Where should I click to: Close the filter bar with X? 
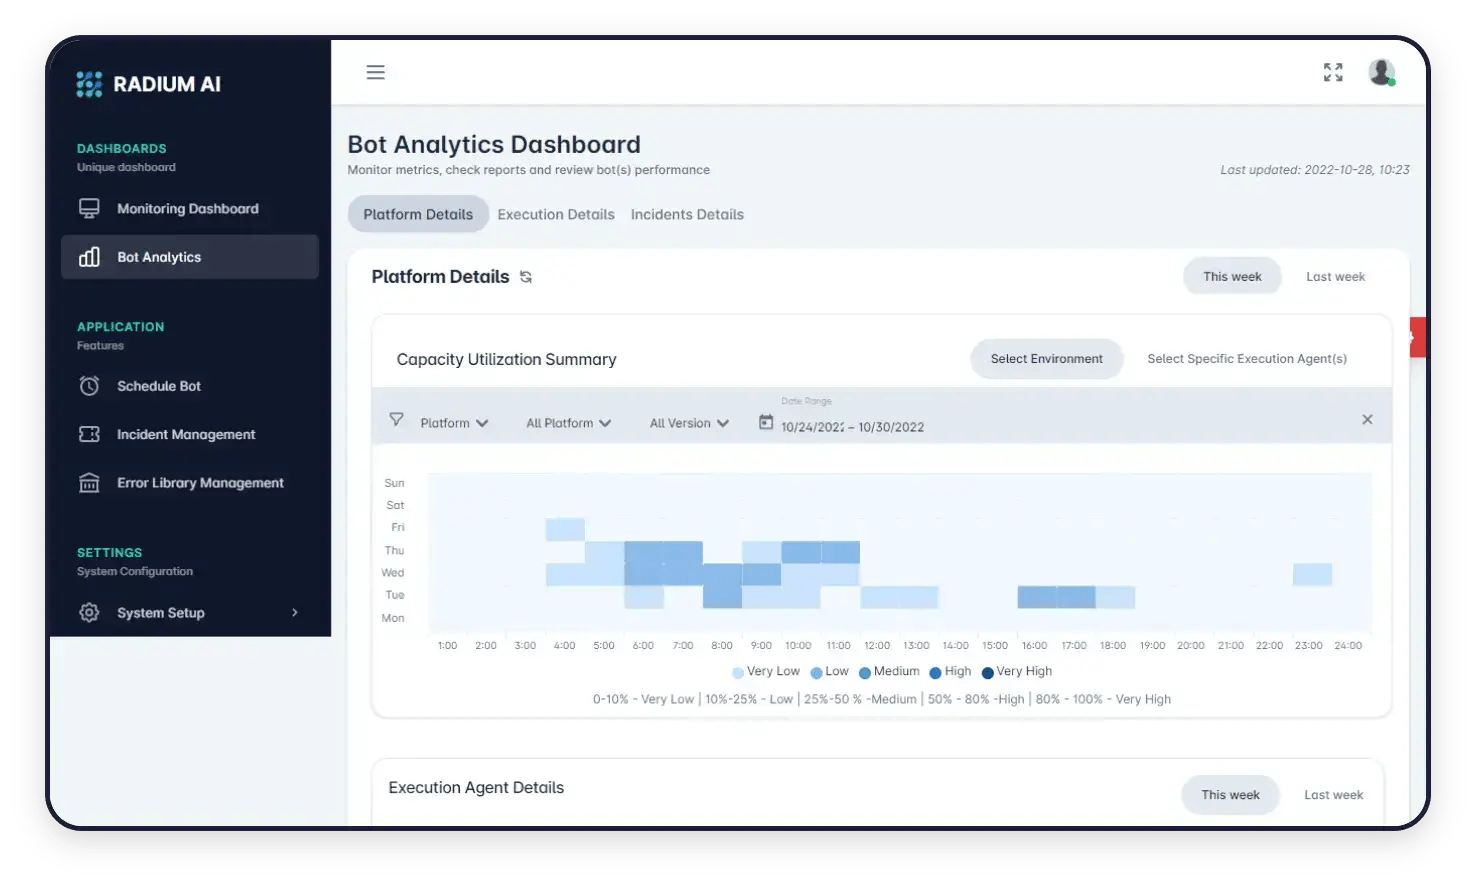point(1367,420)
